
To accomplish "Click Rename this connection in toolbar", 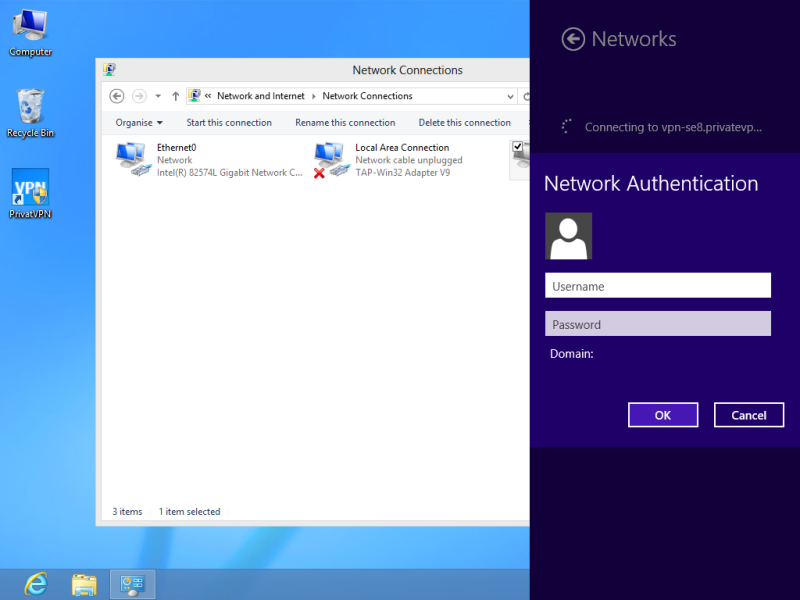I will (x=345, y=123).
